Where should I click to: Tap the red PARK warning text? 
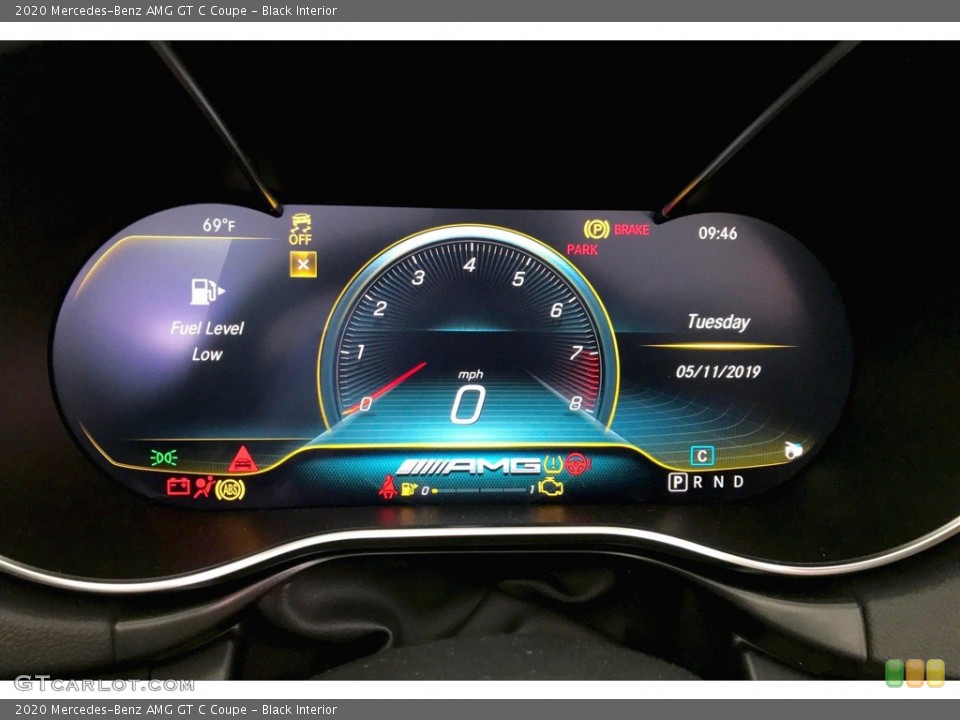582,250
